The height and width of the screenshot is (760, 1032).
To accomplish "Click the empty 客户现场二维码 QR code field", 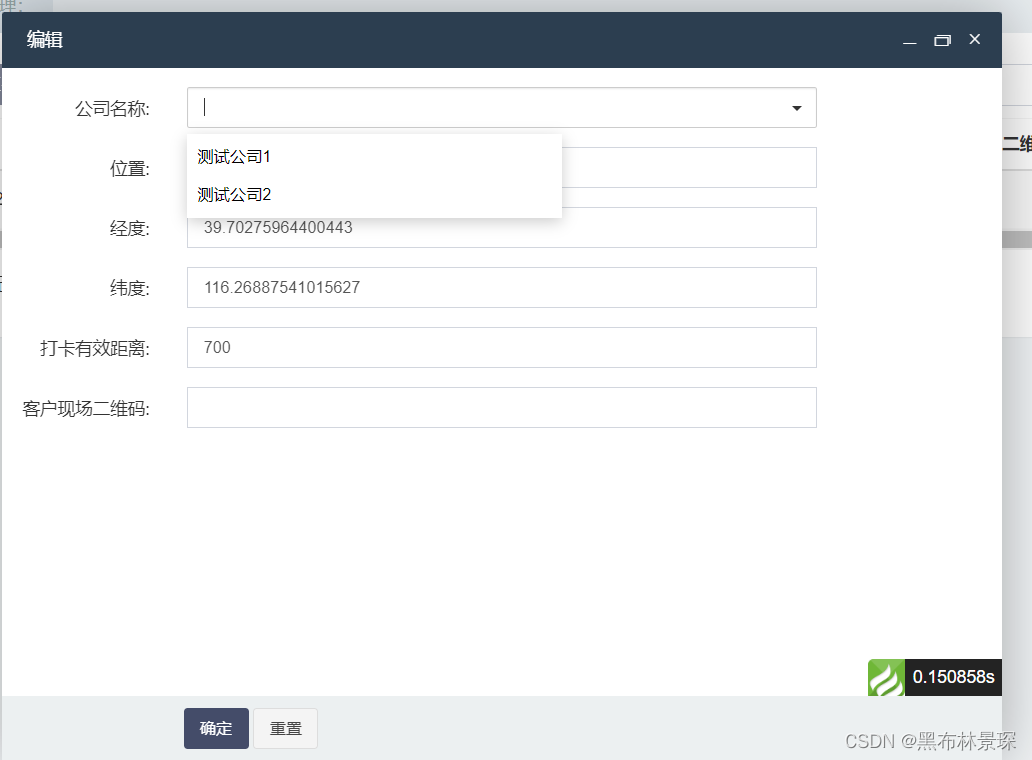I will click(x=500, y=407).
